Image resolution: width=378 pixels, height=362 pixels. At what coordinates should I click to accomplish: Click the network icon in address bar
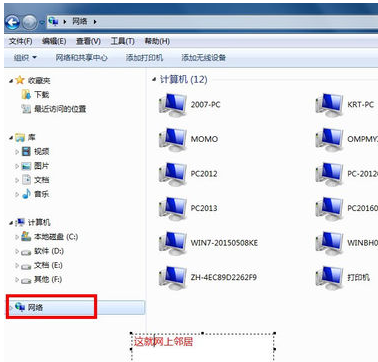[x=54, y=22]
